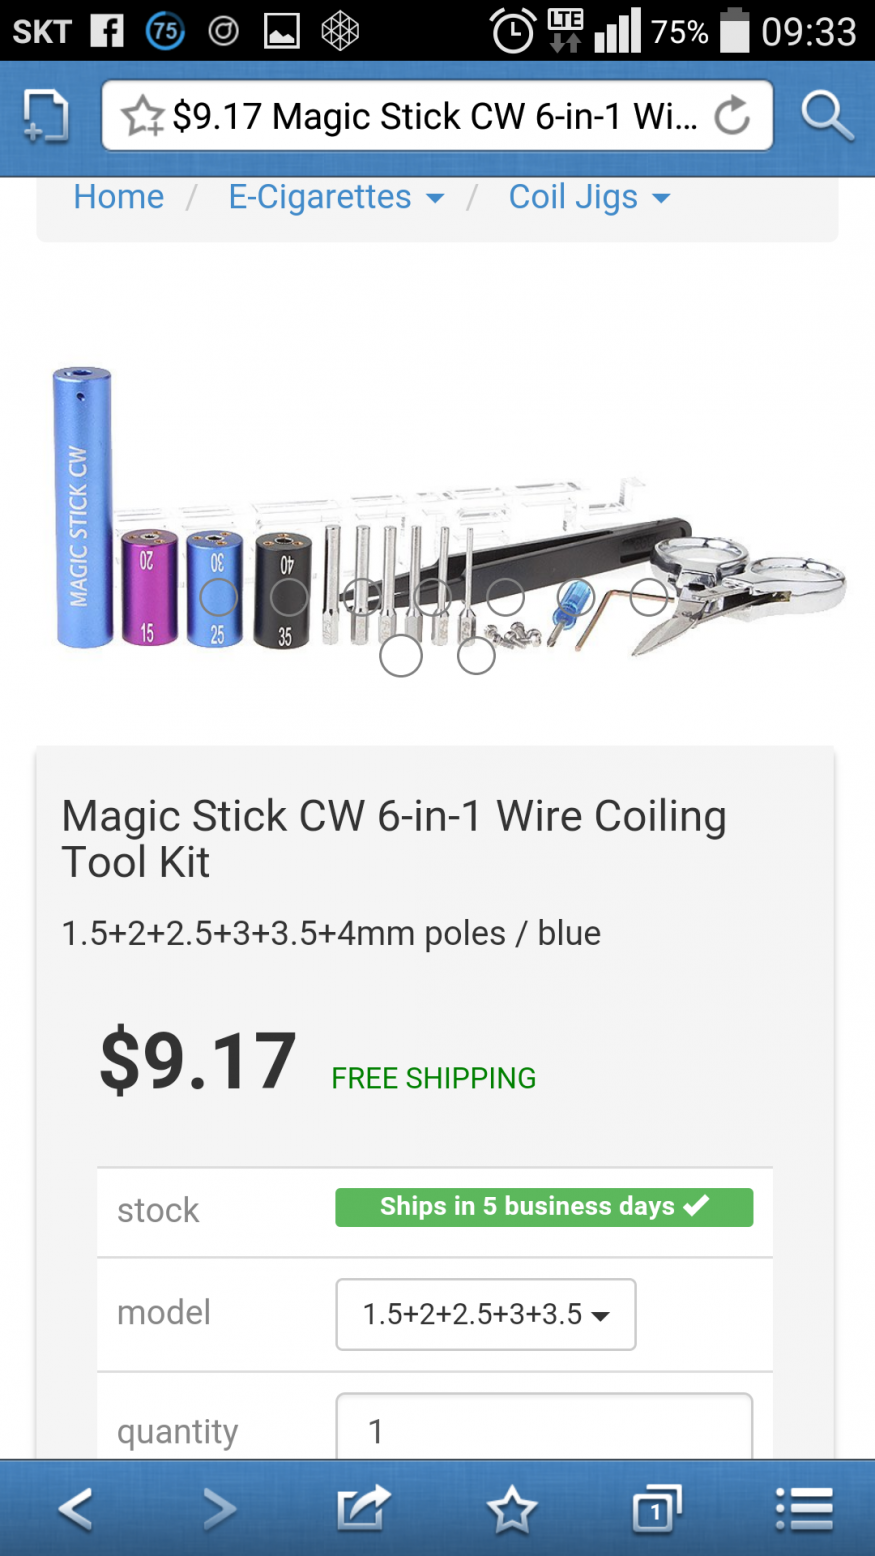The width and height of the screenshot is (875, 1556).
Task: Tap the Facebook notification in status bar
Action: [107, 31]
